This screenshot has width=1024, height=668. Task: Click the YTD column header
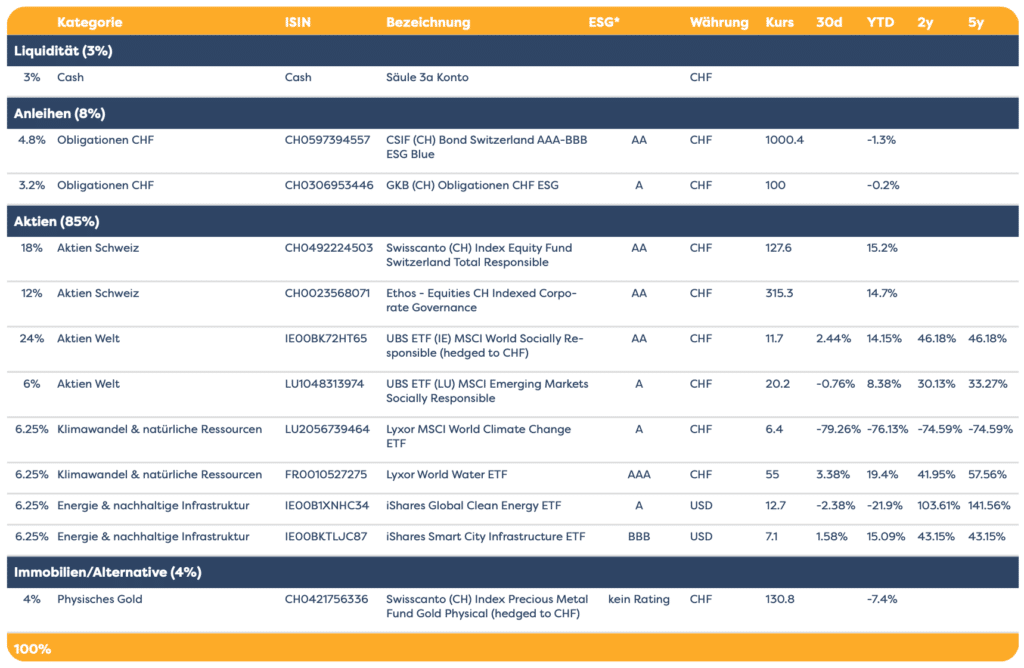click(x=880, y=22)
